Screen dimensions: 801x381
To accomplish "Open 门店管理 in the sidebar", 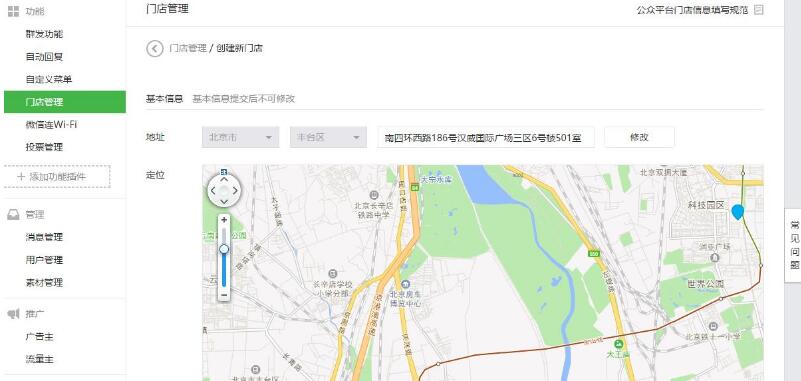I will pos(65,102).
